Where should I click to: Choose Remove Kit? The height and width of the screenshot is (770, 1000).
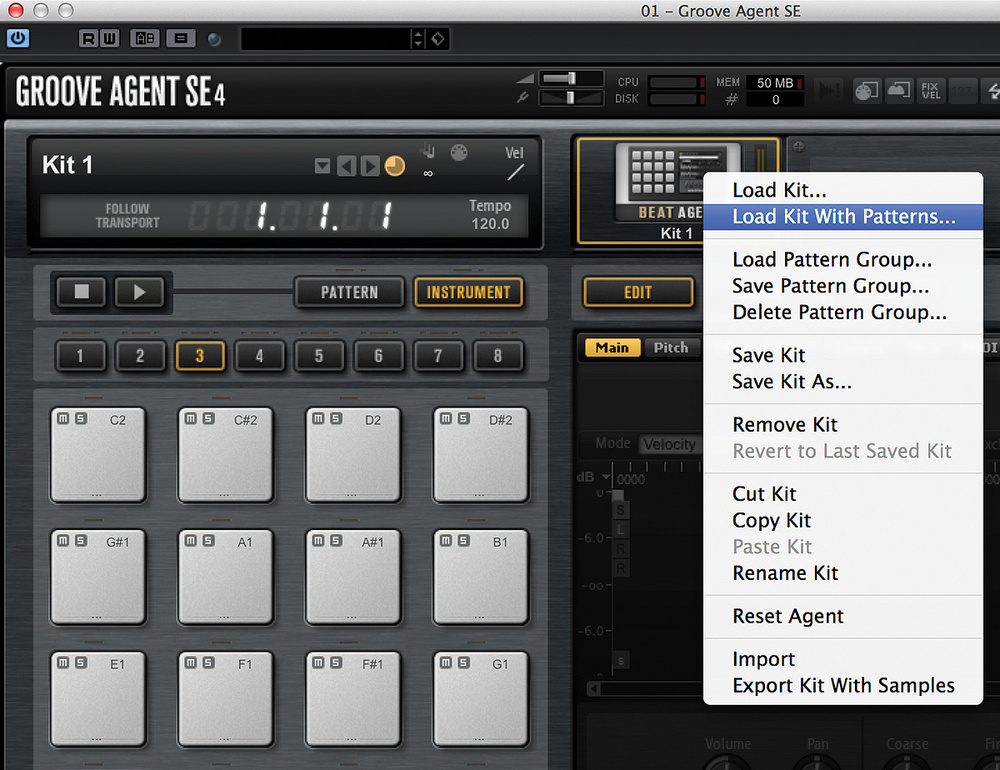click(x=842, y=425)
